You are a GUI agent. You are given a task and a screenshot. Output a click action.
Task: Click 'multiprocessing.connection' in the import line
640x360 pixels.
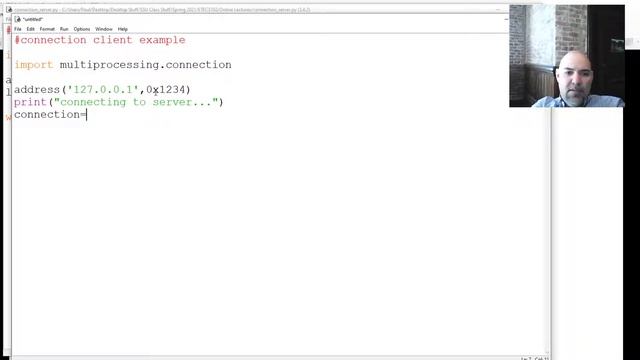146,65
